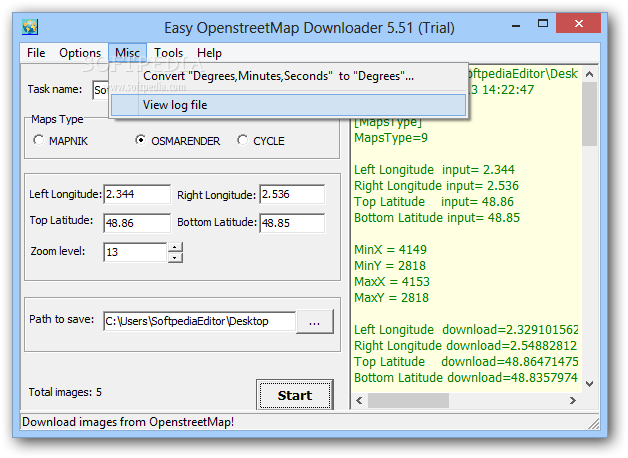Viewport: 628px width, 458px height.
Task: Maximize the Downloader window
Action: coord(543,24)
